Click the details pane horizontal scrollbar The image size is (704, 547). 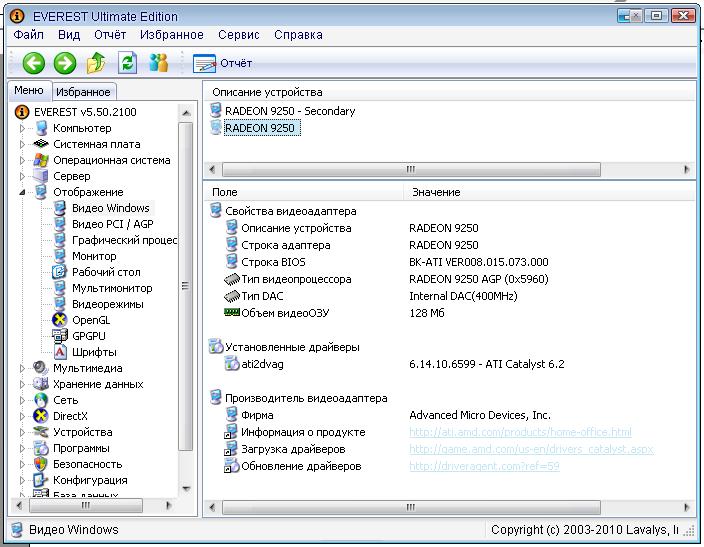pyautogui.click(x=411, y=507)
